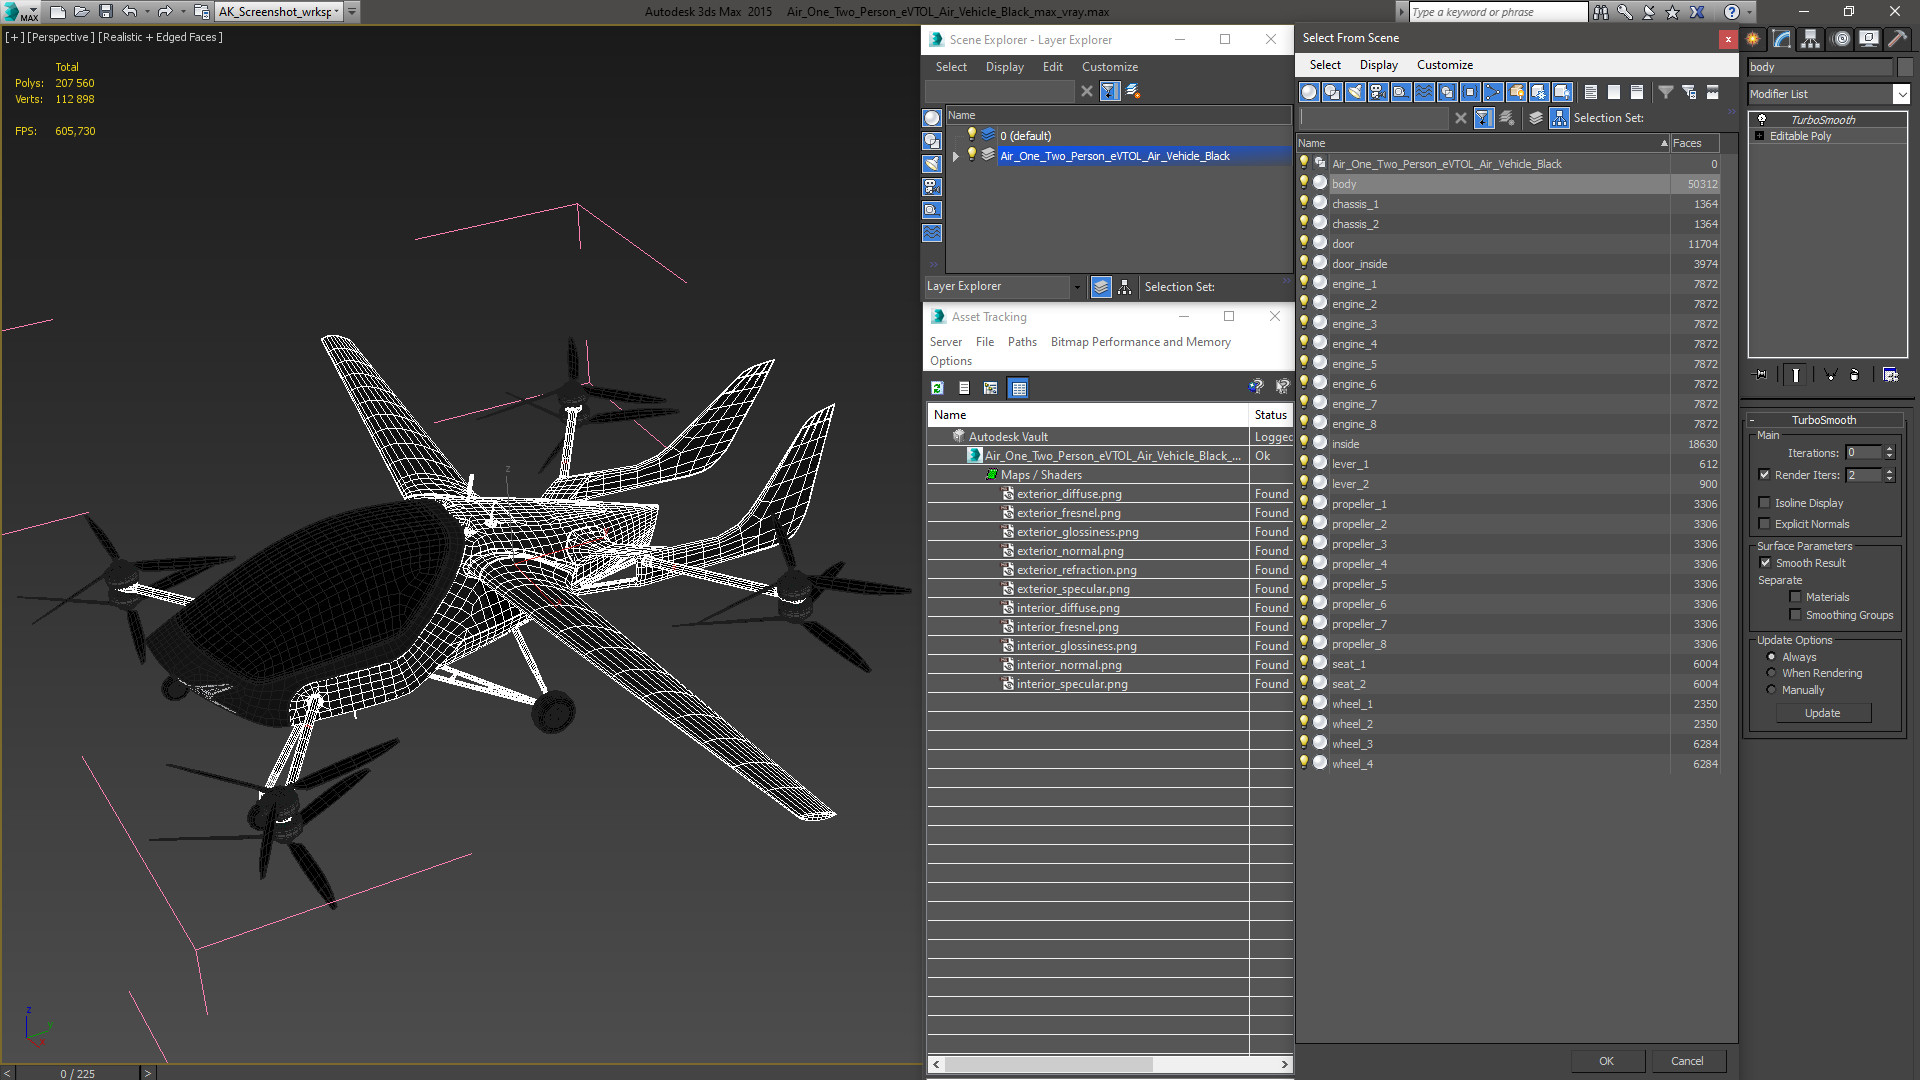Click Faces column header to sort
This screenshot has width=1920, height=1080.
1694,143
